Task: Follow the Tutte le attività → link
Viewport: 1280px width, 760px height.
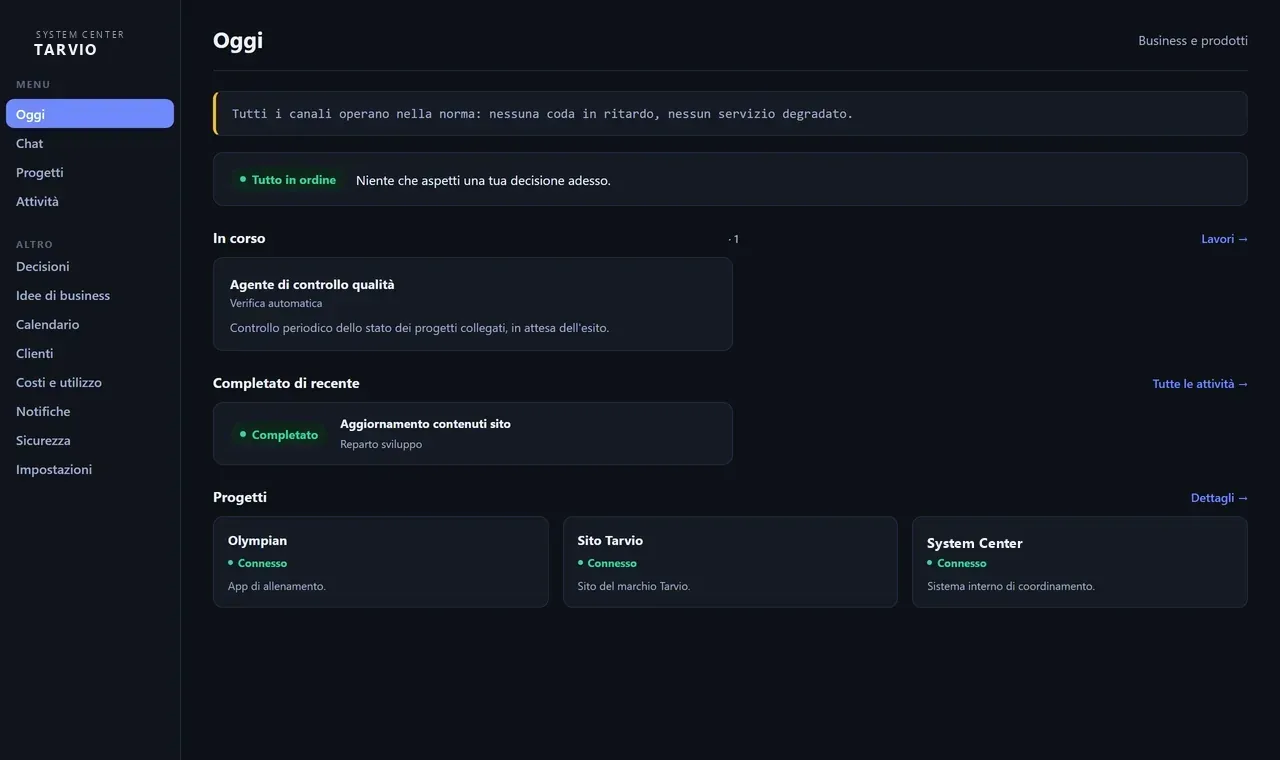Action: pyautogui.click(x=1200, y=384)
